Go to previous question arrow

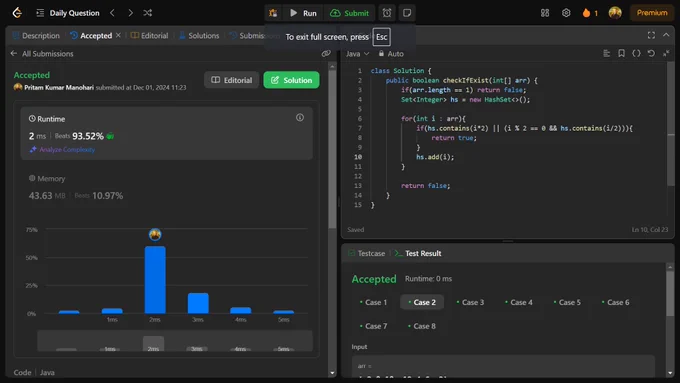tap(112, 13)
